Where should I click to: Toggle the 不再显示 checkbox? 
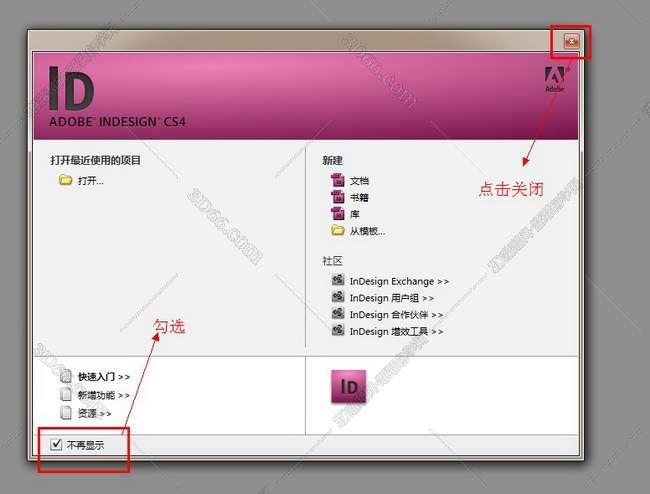click(x=56, y=444)
